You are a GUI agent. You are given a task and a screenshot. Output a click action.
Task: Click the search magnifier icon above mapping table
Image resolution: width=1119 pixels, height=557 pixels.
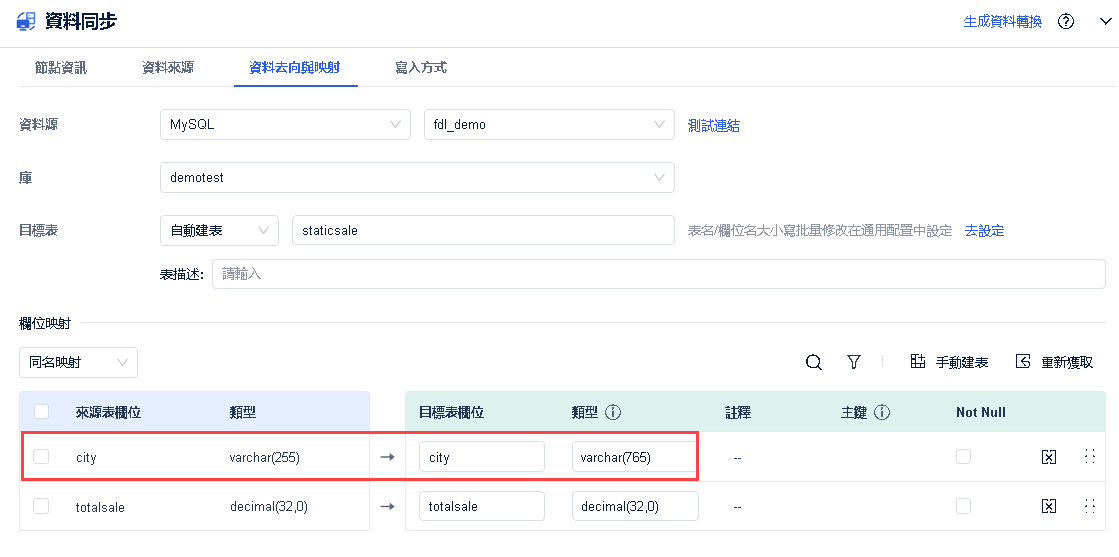[814, 362]
